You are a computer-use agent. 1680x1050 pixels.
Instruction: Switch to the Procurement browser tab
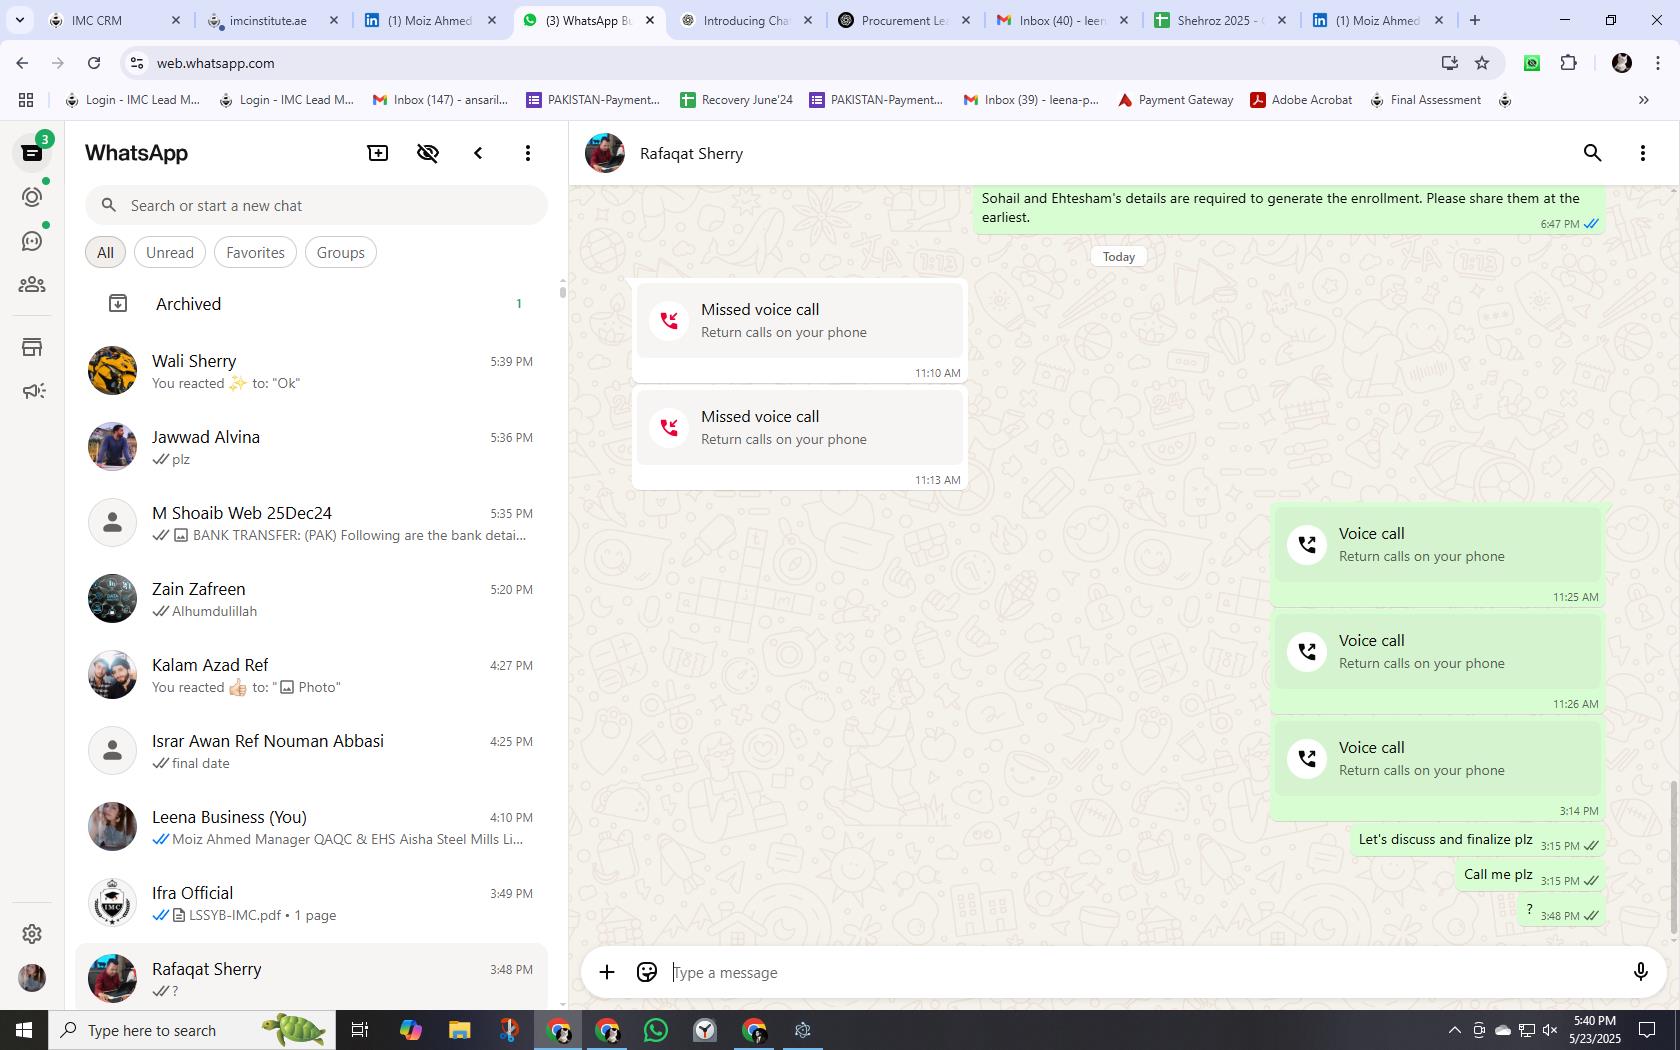905,20
